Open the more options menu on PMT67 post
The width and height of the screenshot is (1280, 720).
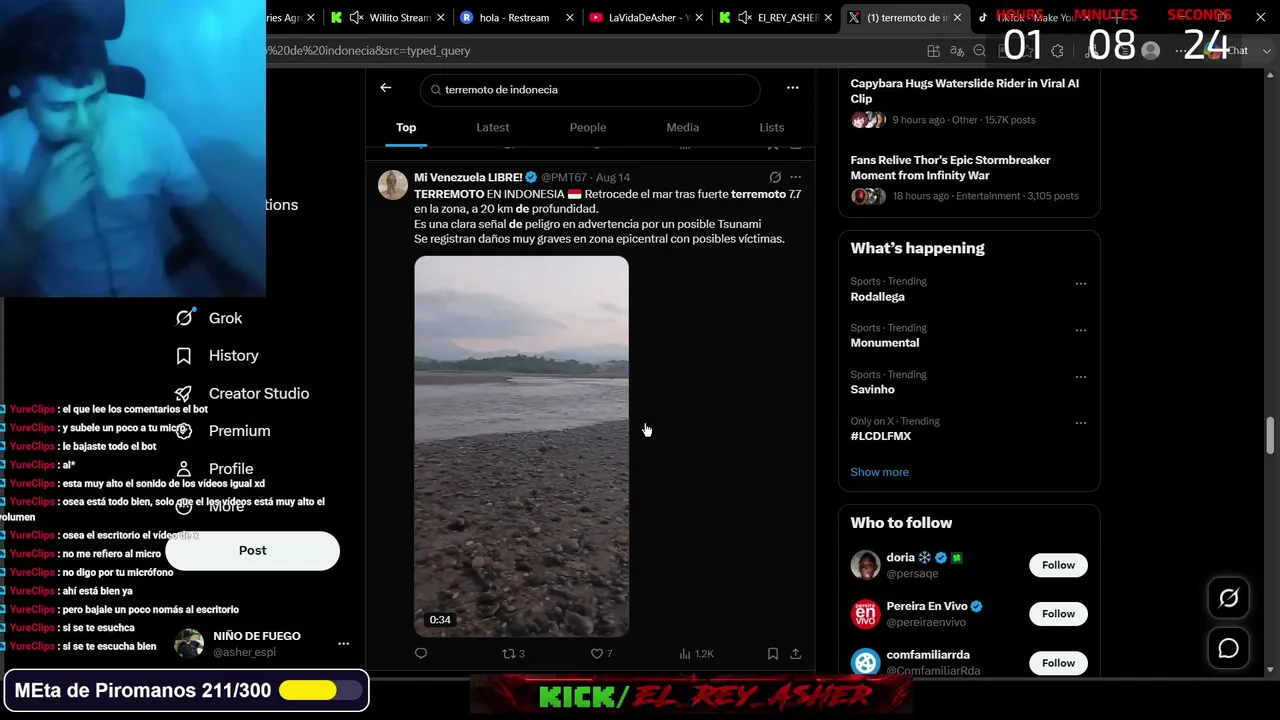pos(796,177)
